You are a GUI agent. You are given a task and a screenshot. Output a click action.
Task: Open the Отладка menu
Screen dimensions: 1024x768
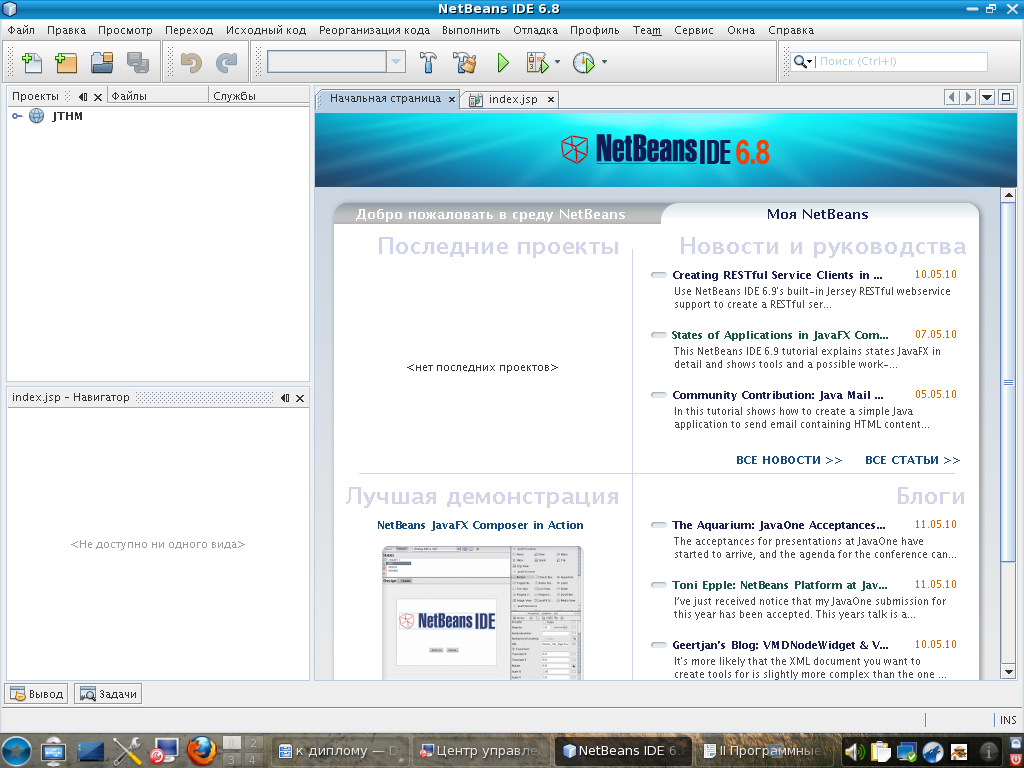(535, 30)
